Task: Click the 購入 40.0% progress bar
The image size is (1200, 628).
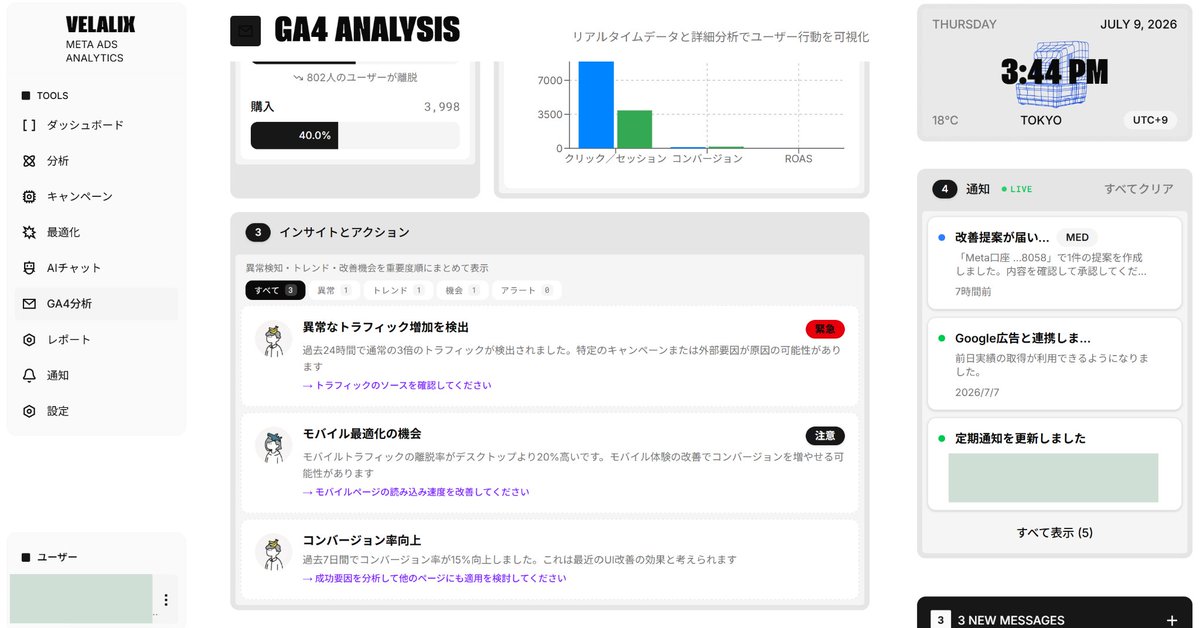Action: pyautogui.click(x=355, y=135)
